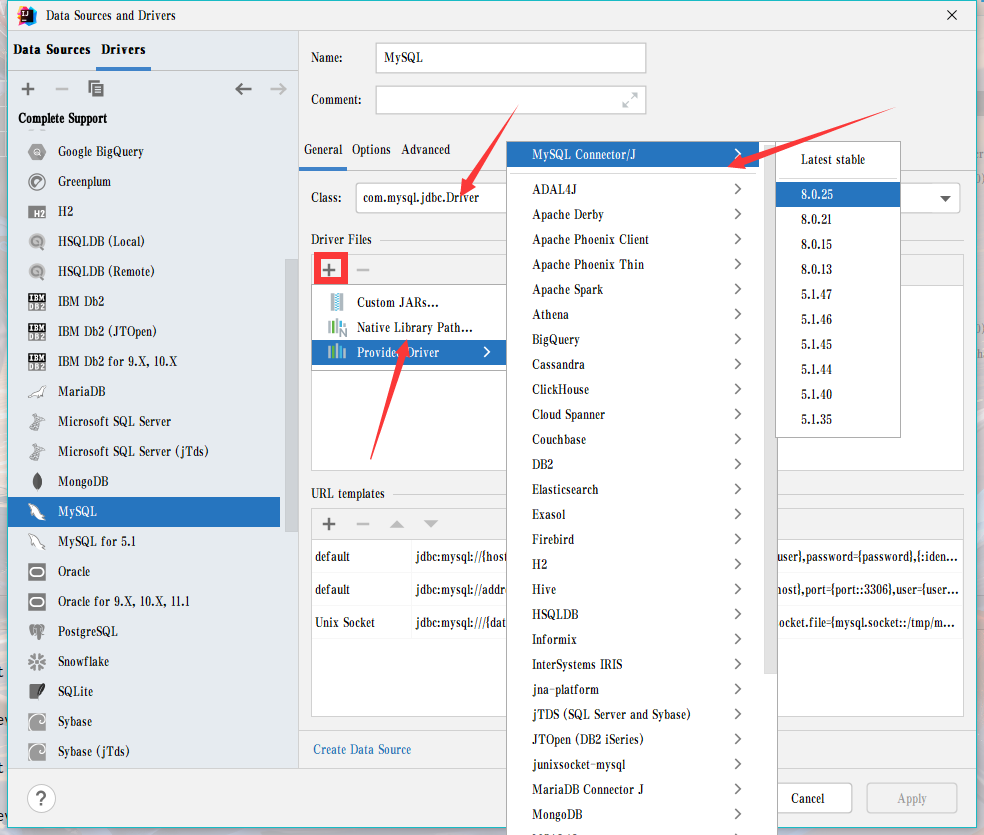Click the add driver file plus icon

pos(329,269)
